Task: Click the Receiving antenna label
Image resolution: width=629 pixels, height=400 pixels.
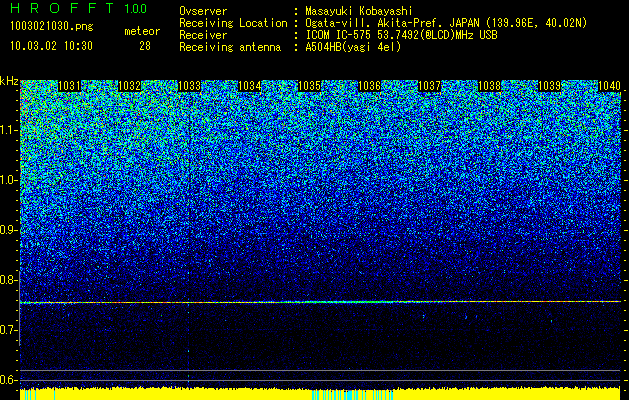Action: pos(230,47)
